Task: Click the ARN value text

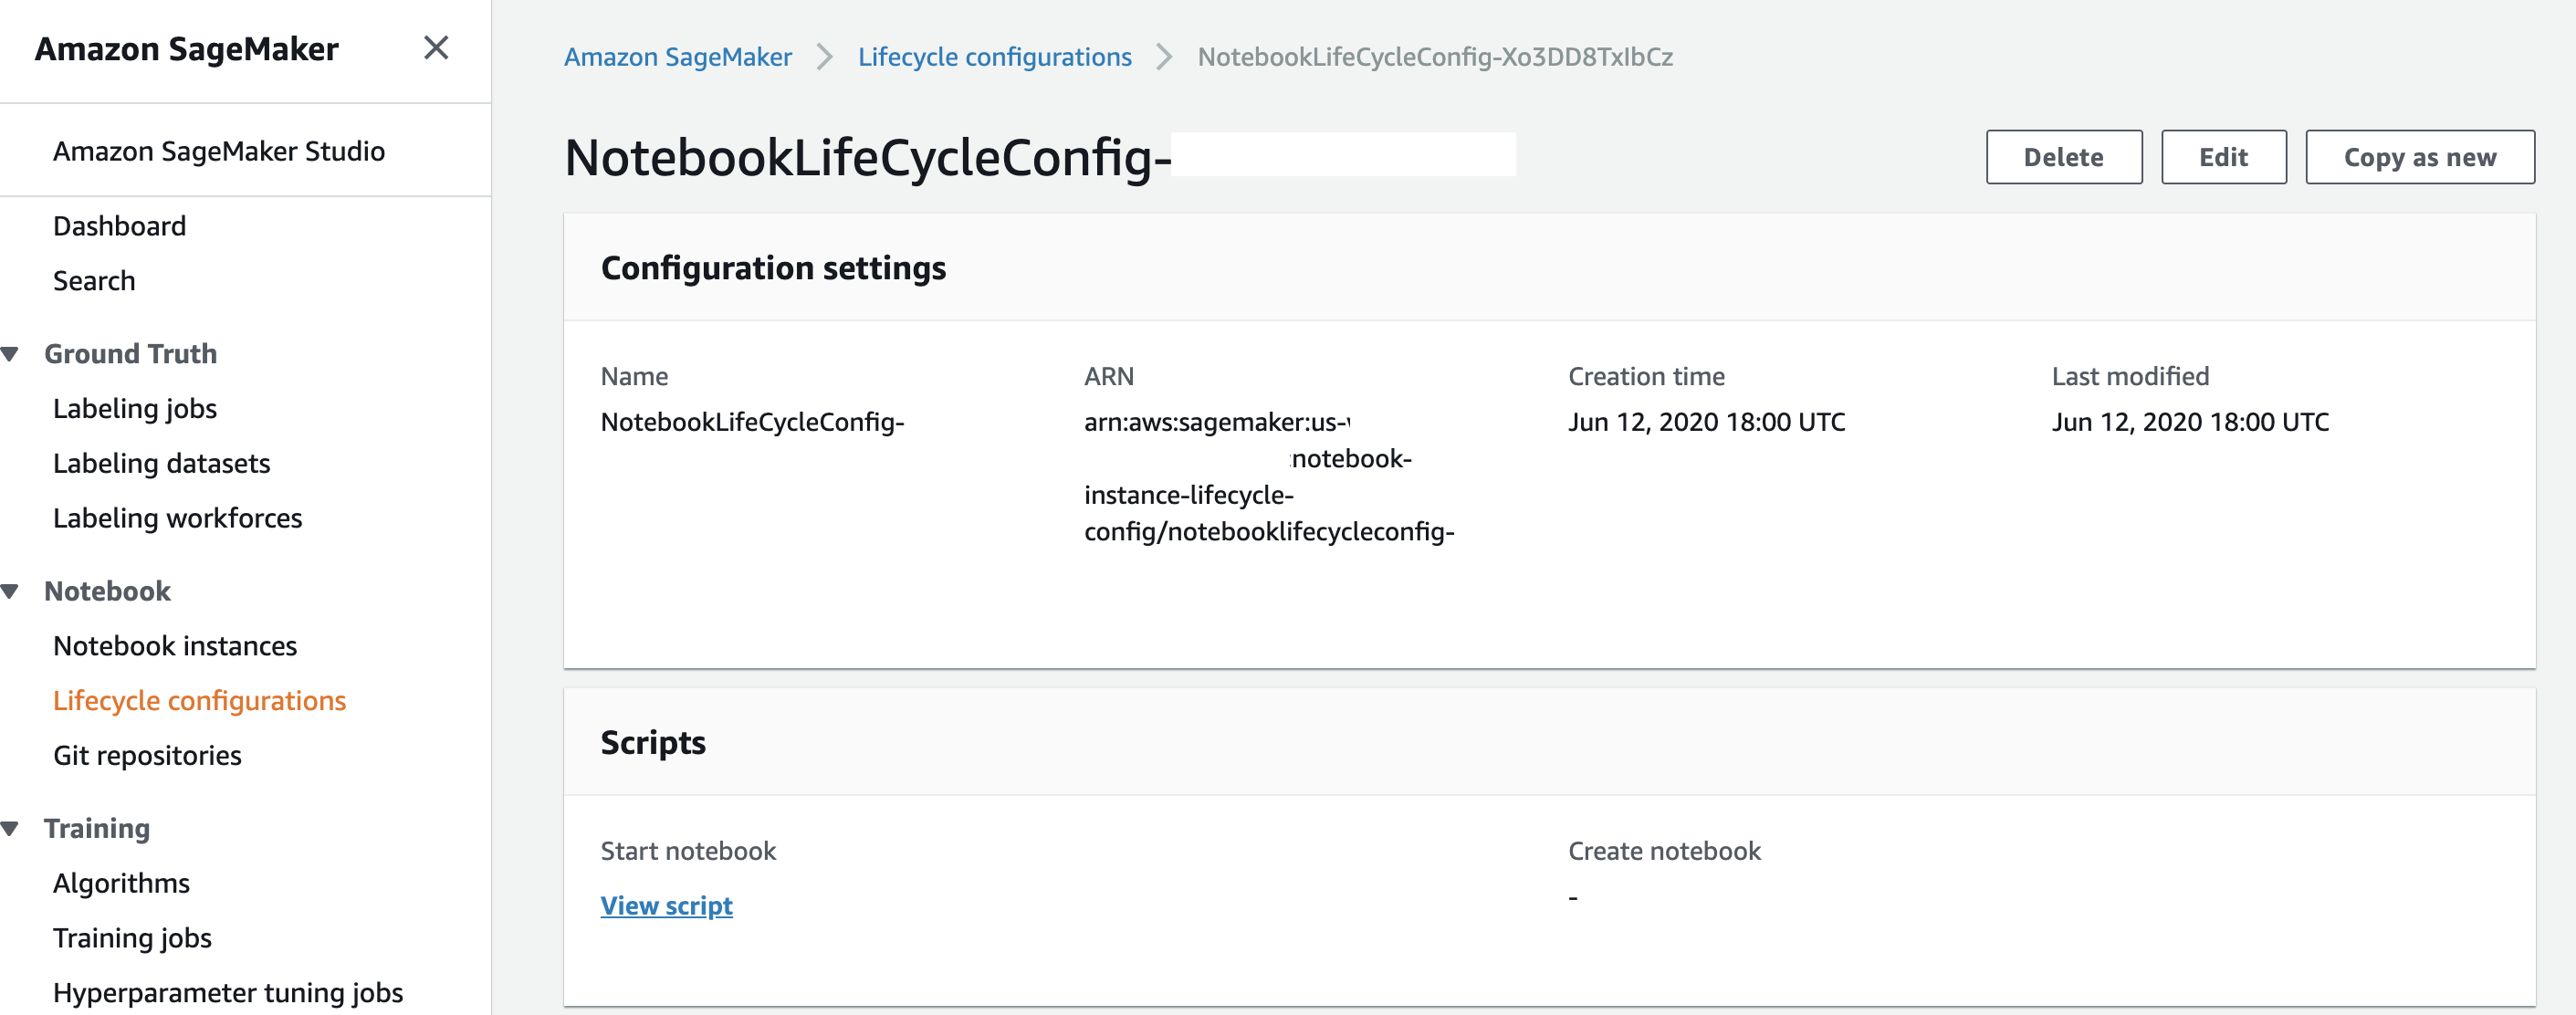Action: [x=1269, y=477]
